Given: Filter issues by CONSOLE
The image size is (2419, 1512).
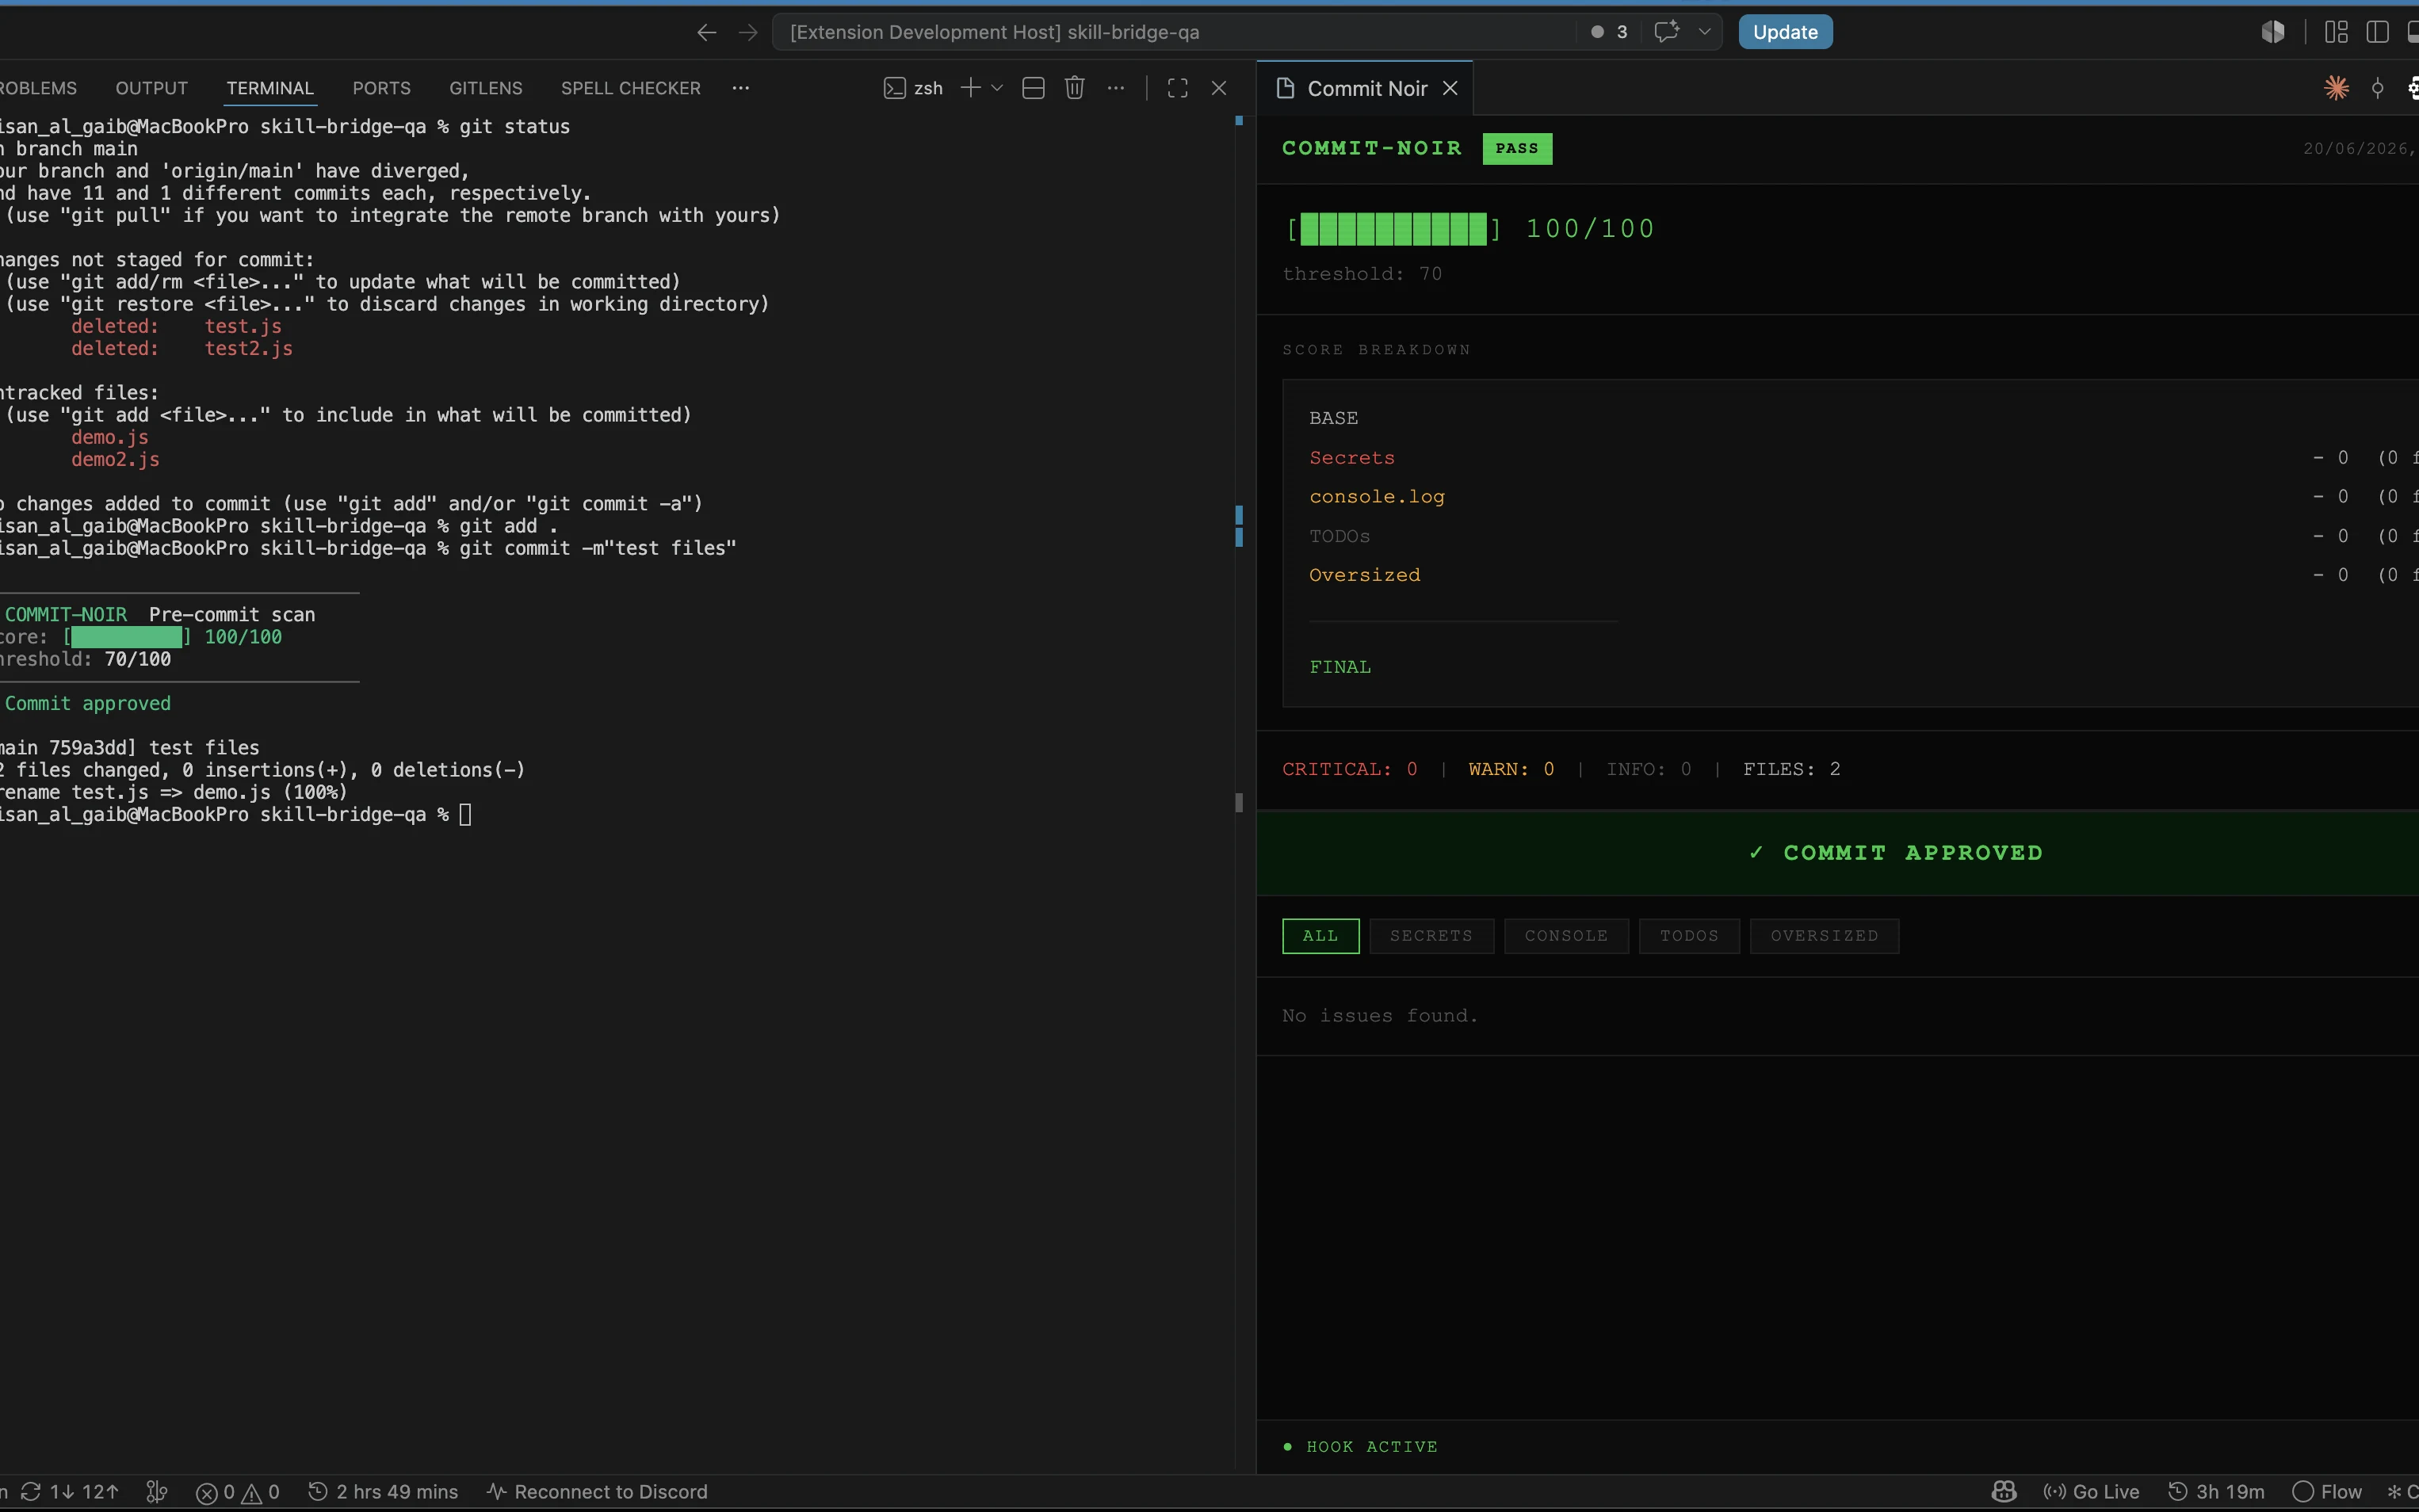Looking at the screenshot, I should tap(1566, 936).
